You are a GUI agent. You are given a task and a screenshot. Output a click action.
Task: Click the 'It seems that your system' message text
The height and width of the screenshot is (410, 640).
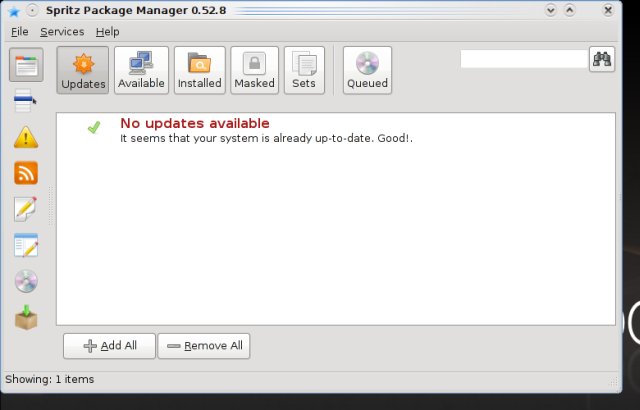[267, 138]
